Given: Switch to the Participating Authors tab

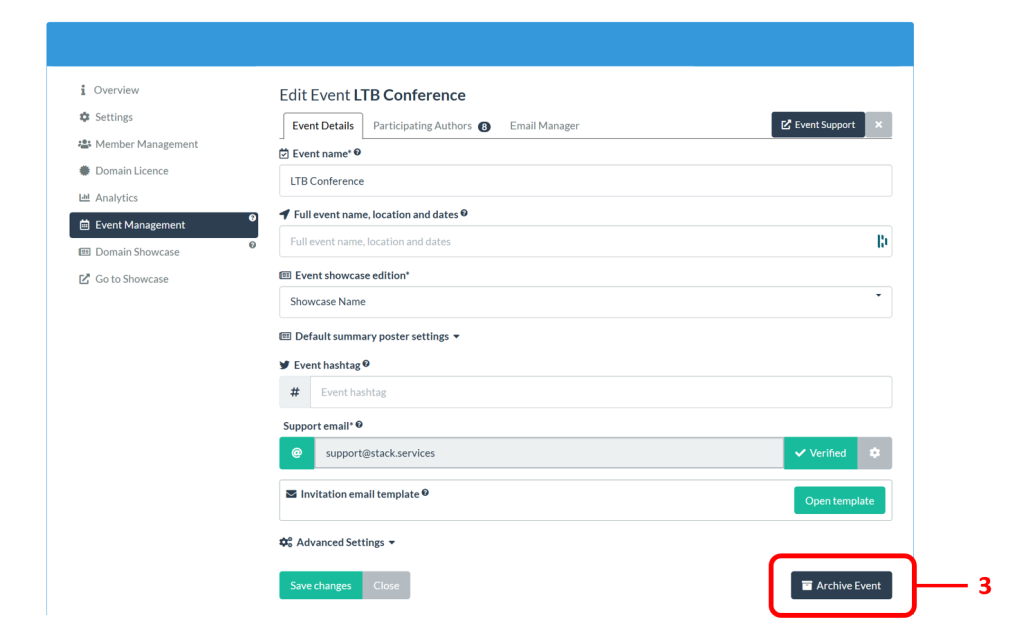Looking at the screenshot, I should pyautogui.click(x=431, y=126).
